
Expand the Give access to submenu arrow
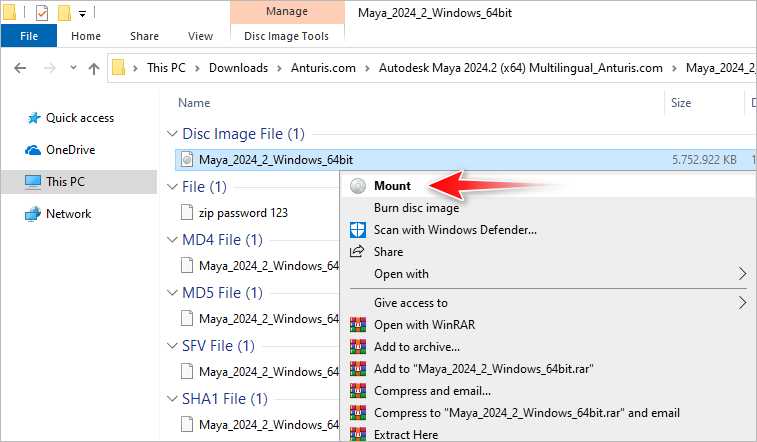[x=742, y=302]
